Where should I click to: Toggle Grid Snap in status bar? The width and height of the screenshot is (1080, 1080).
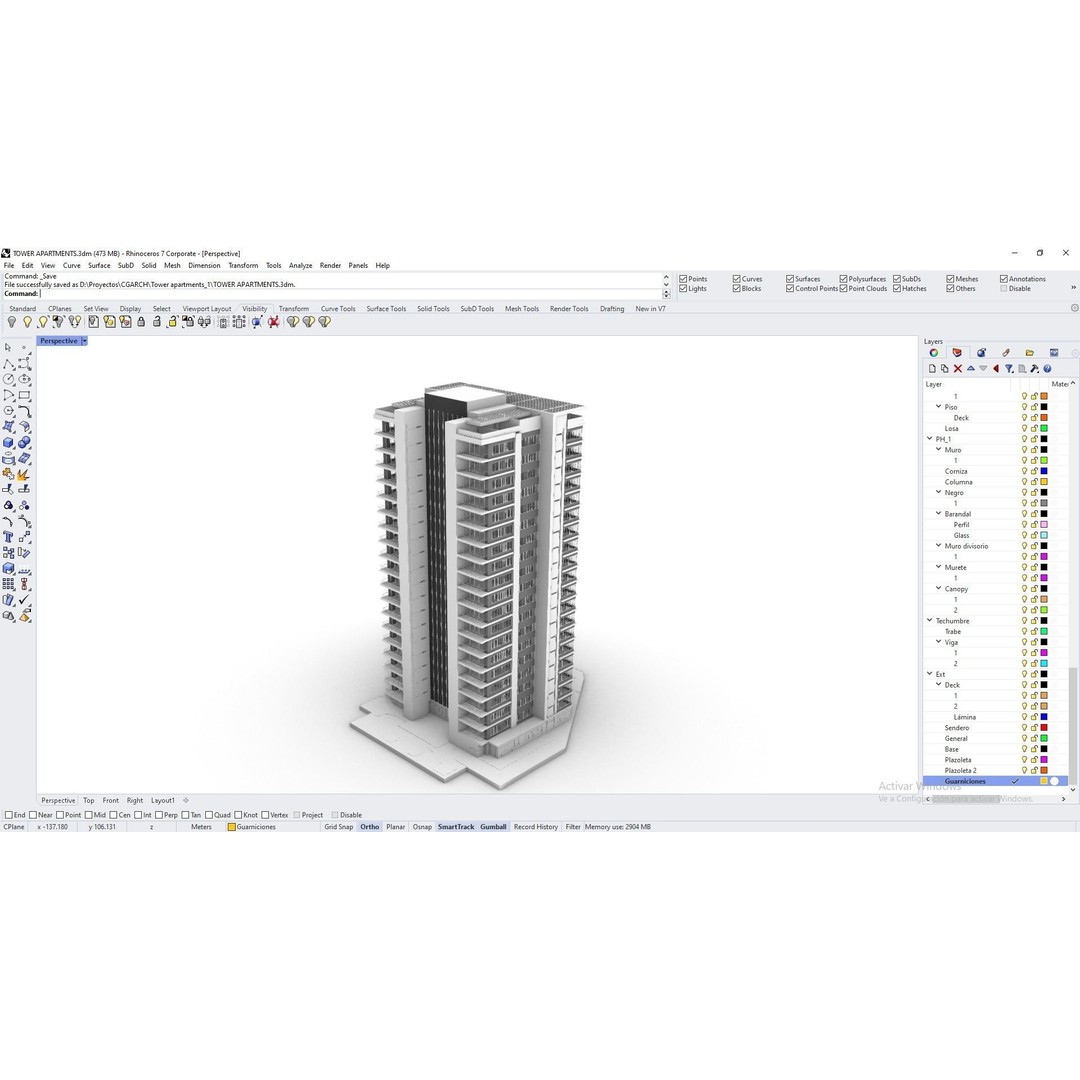click(x=338, y=827)
